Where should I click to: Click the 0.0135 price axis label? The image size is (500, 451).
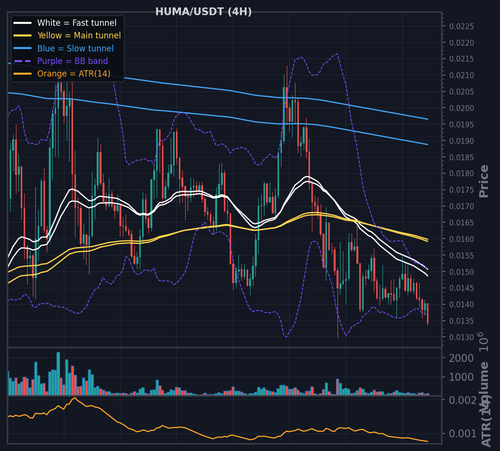coord(462,321)
